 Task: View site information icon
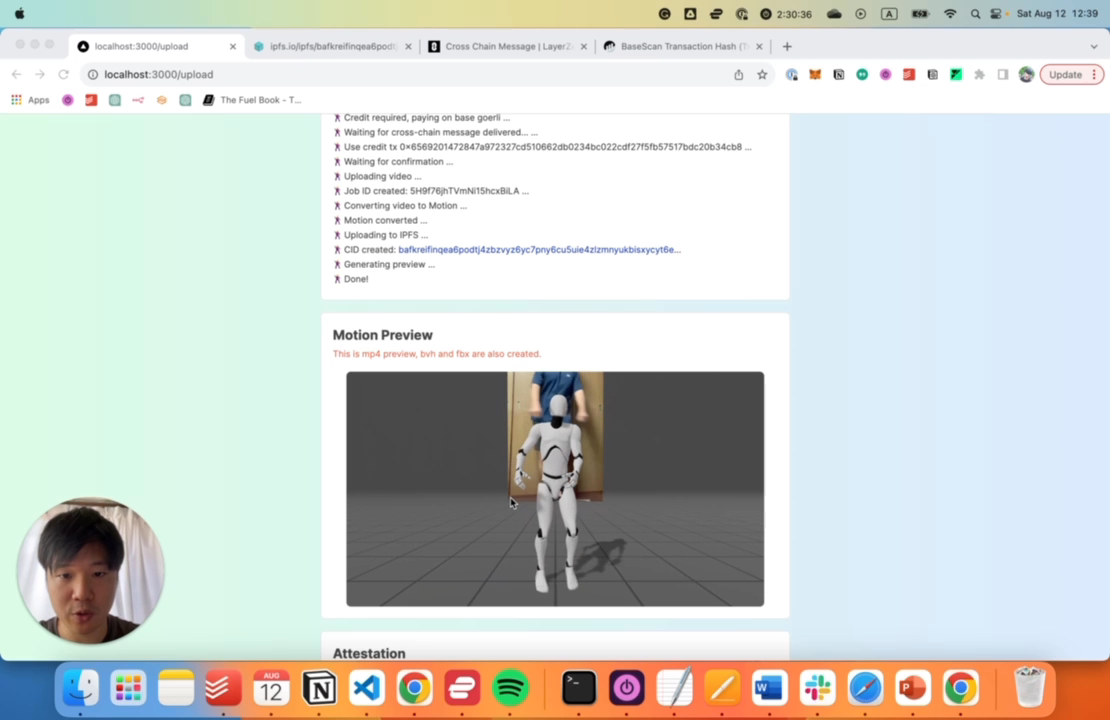[x=93, y=74]
